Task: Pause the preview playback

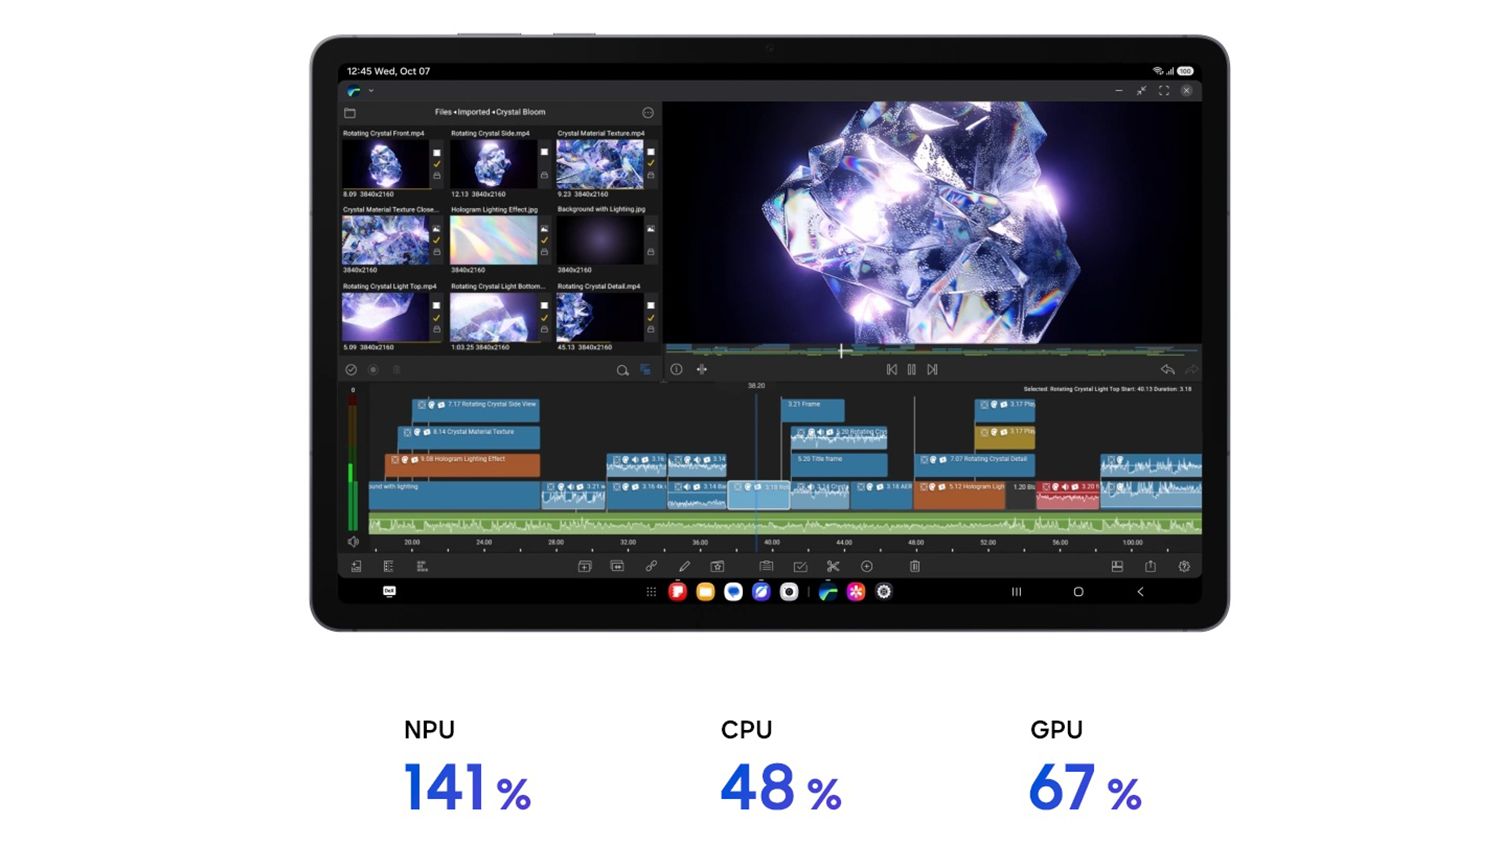Action: tap(912, 370)
